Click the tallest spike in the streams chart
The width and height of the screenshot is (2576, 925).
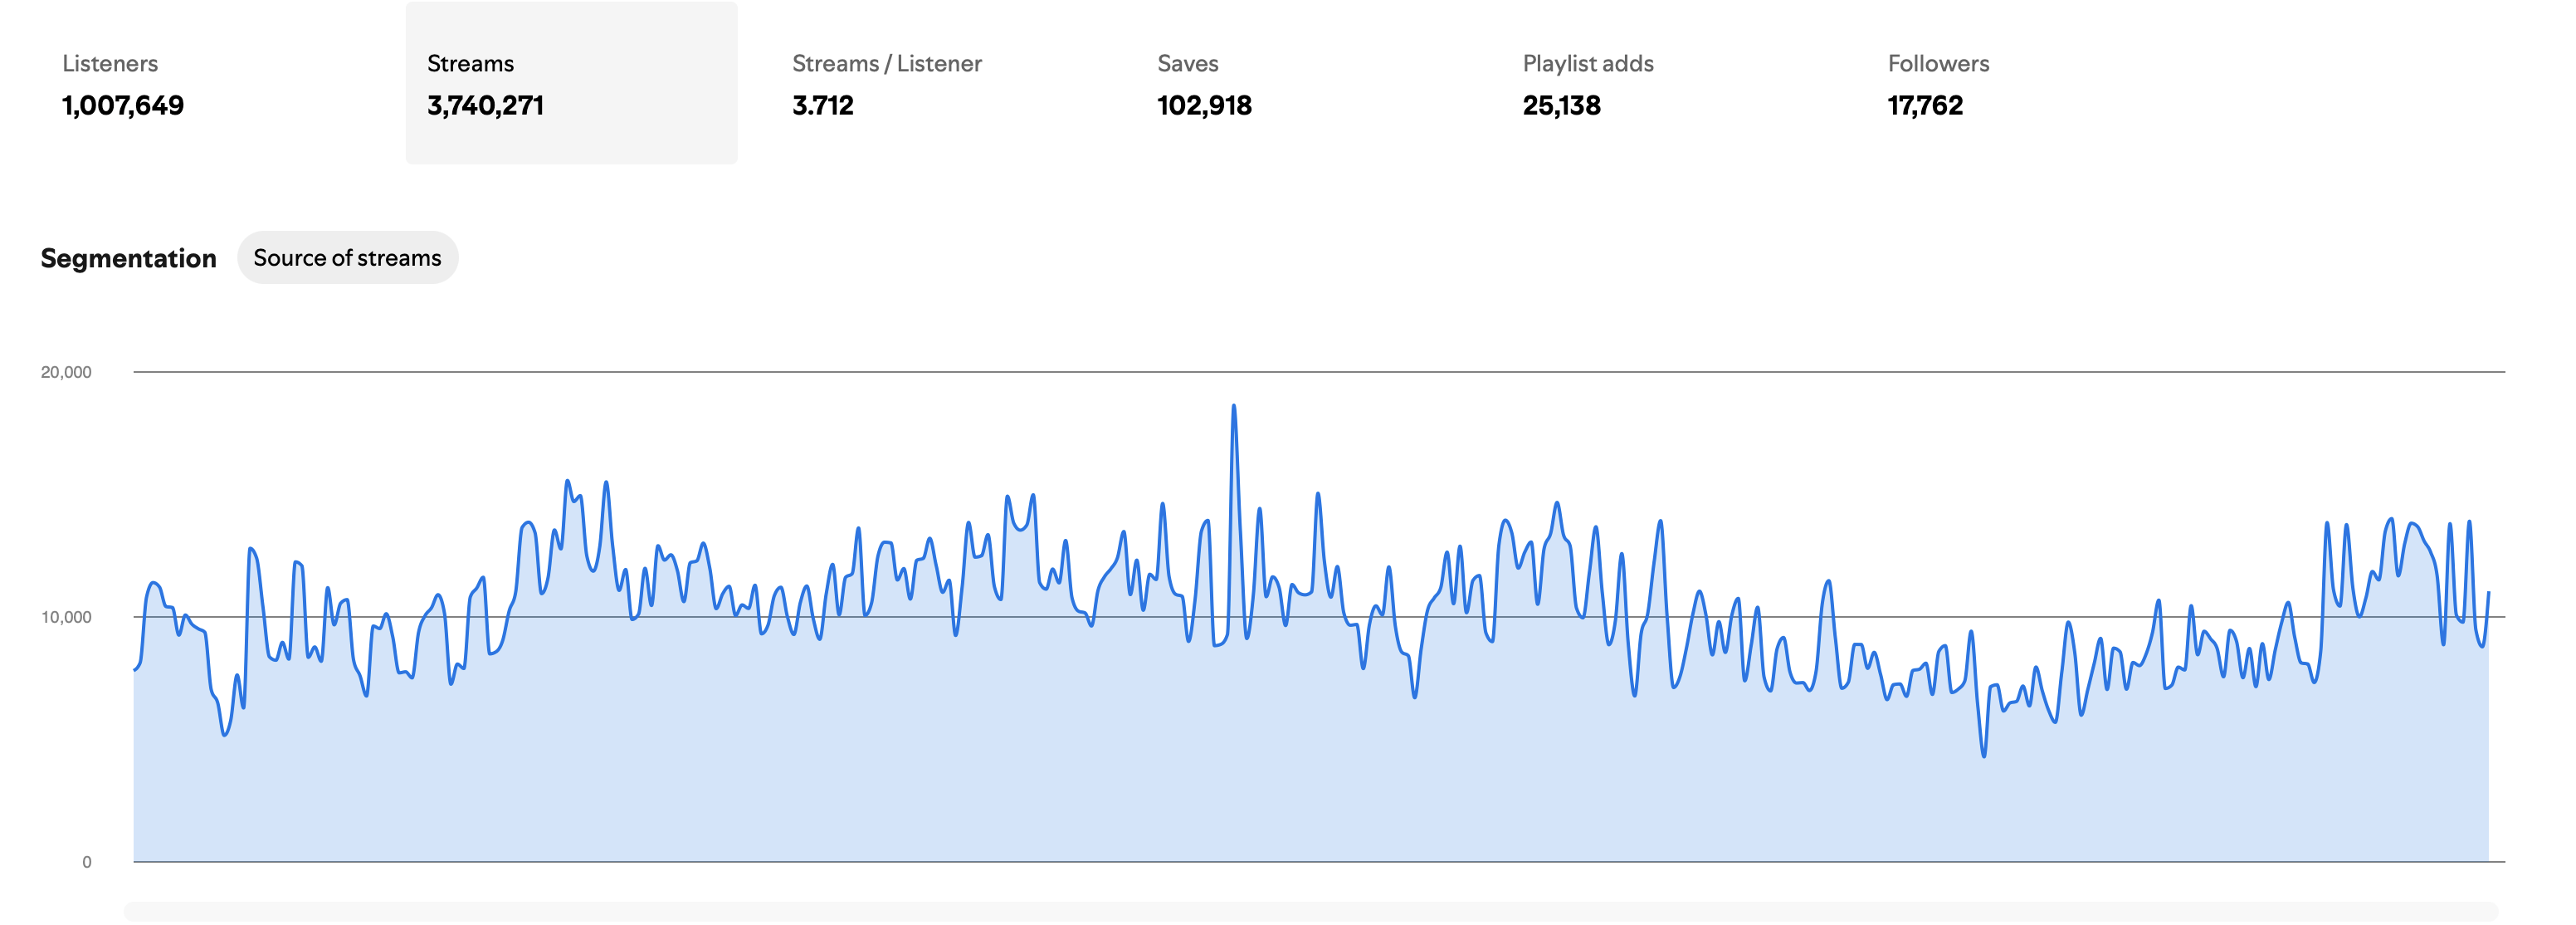[1233, 407]
